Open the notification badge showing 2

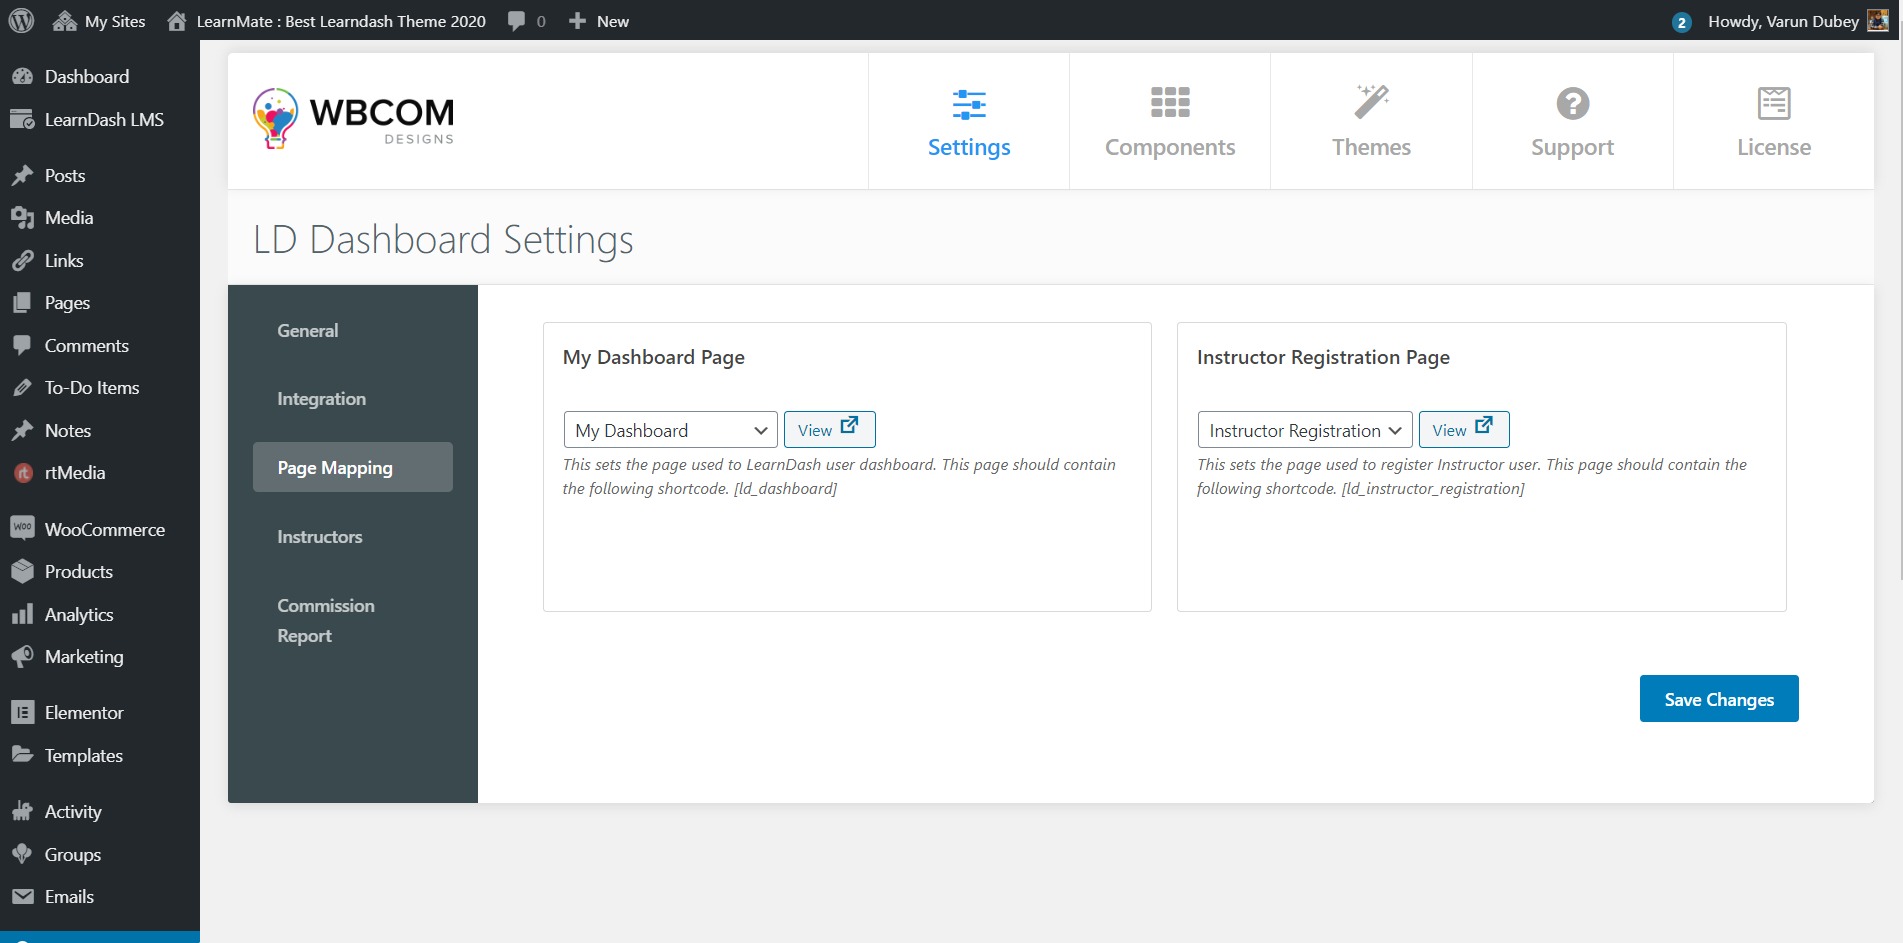(1681, 22)
